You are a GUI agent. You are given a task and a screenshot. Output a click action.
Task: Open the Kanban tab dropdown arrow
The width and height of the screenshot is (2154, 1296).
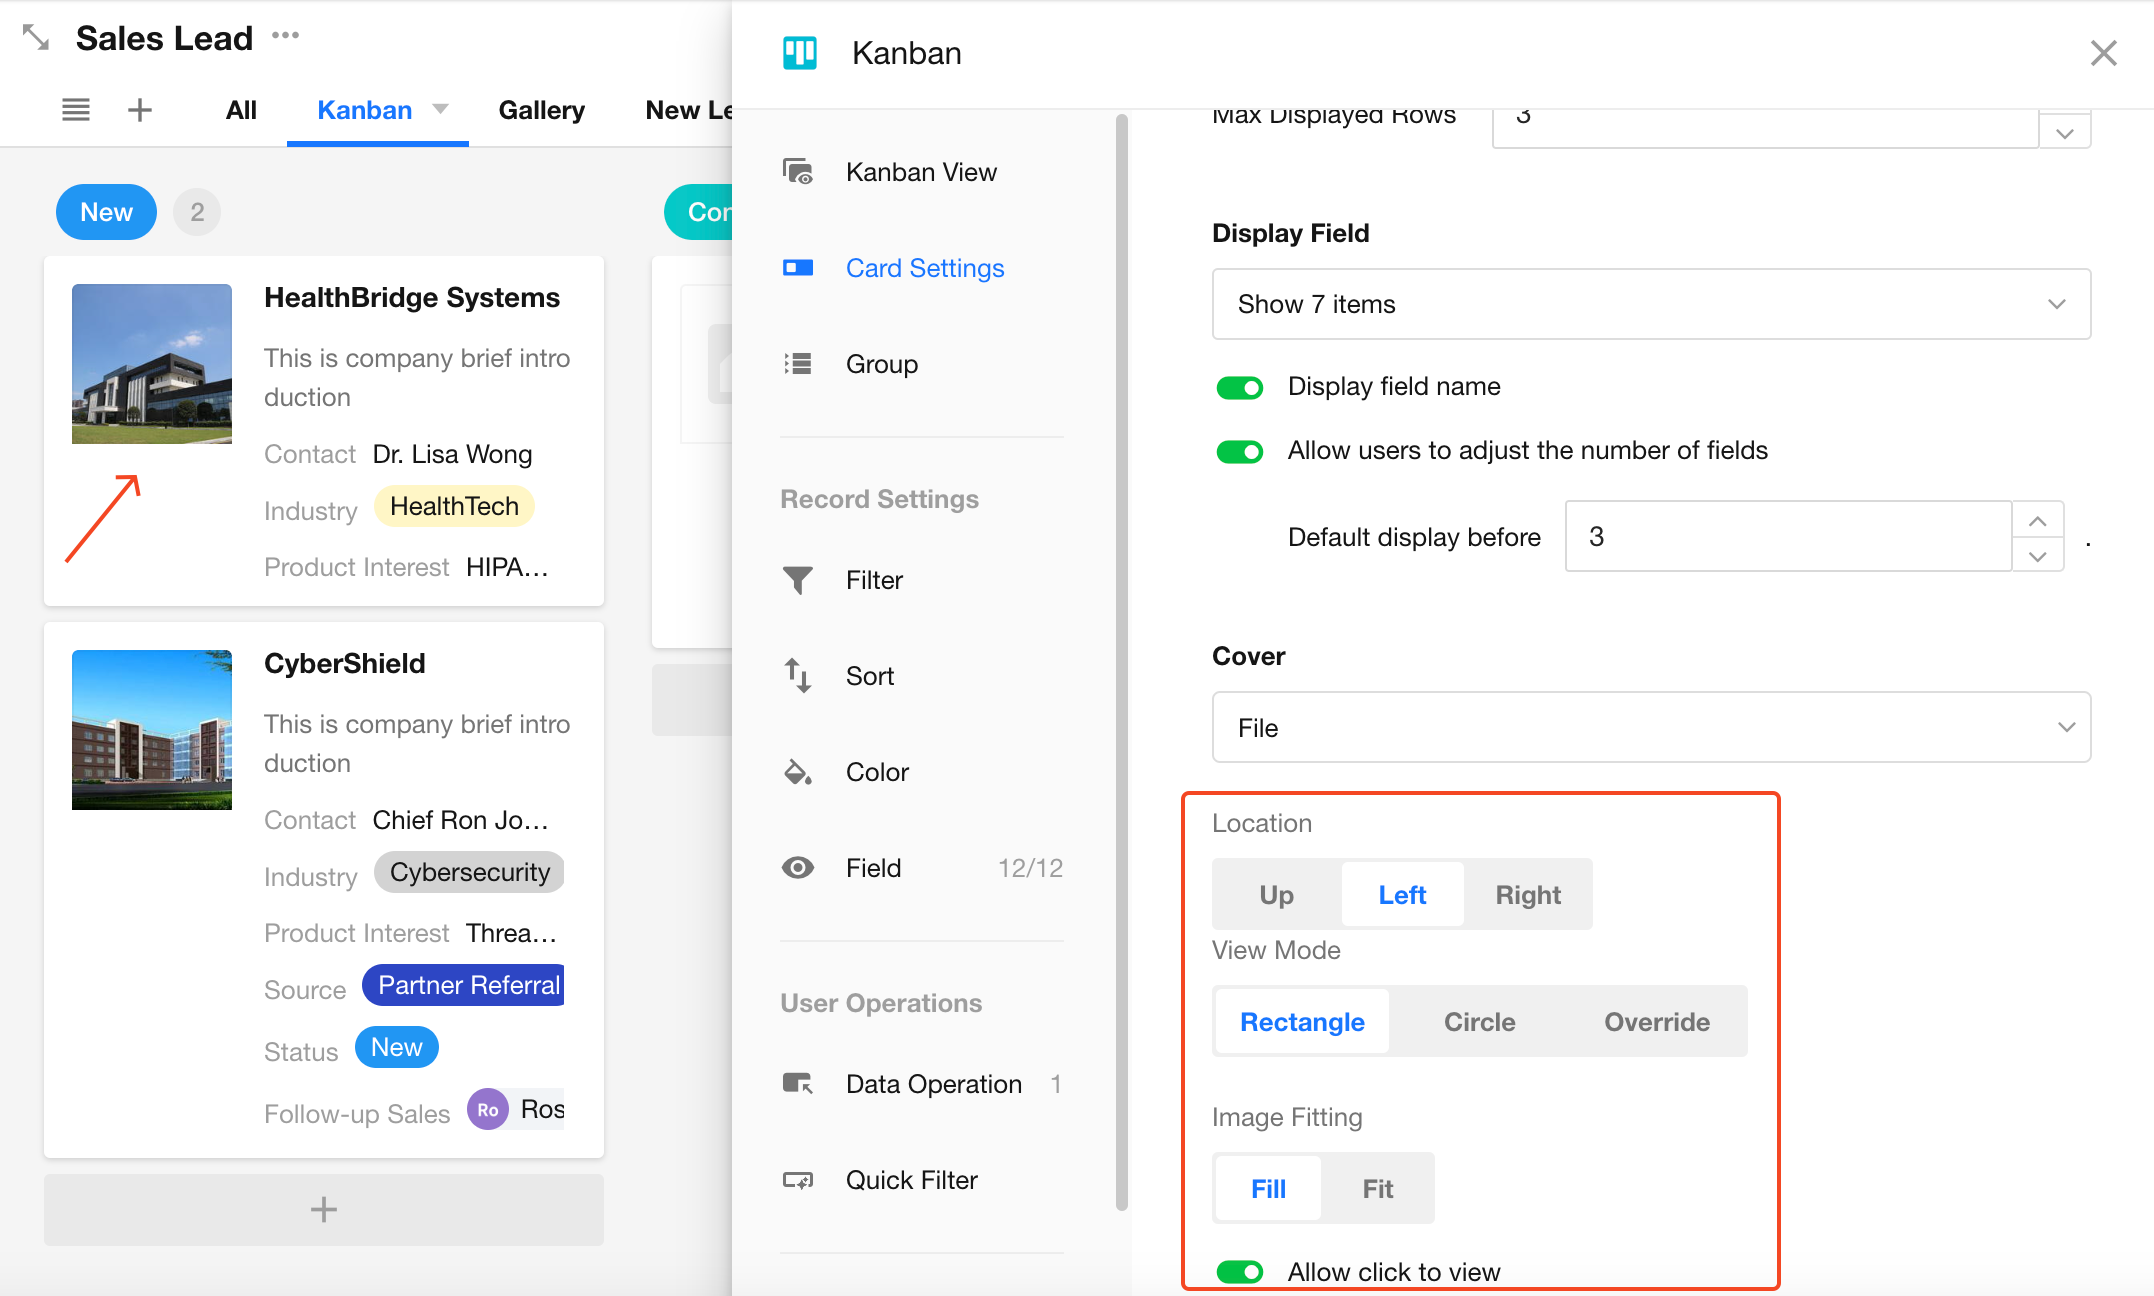pos(440,109)
